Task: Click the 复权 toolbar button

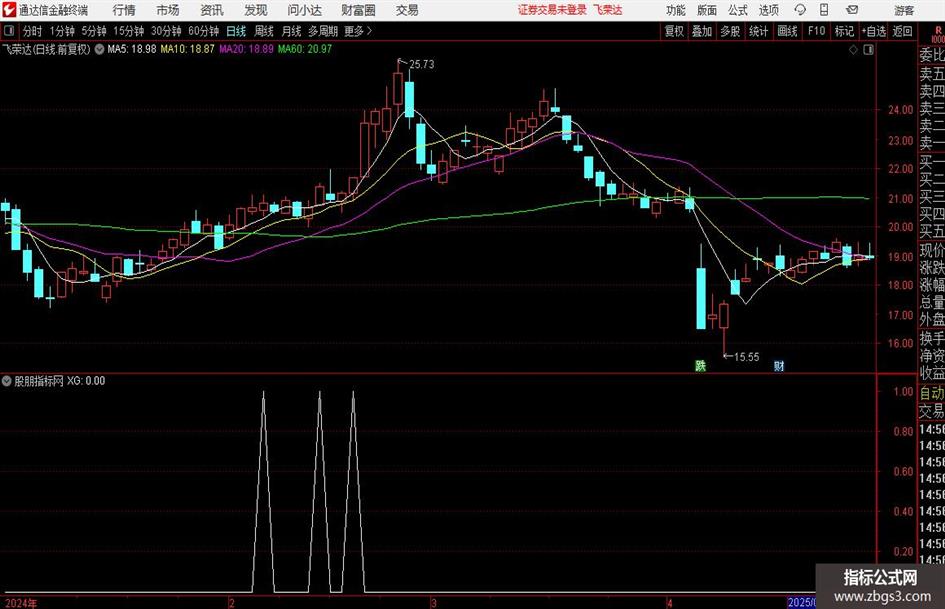Action: click(x=674, y=31)
